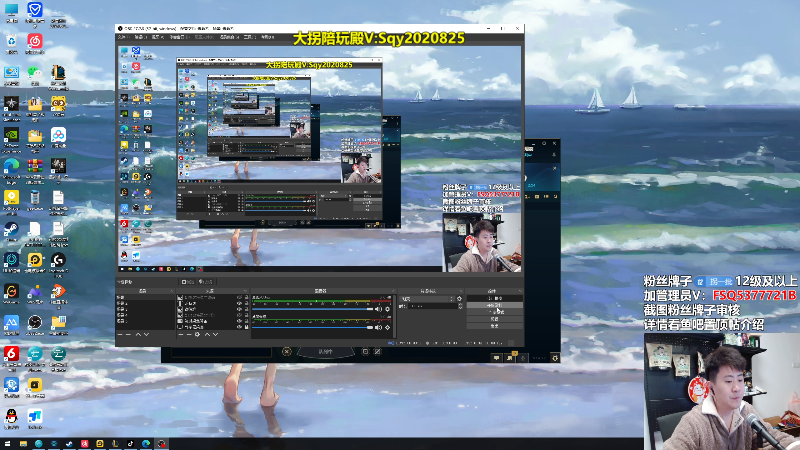Open Recycle Bin on desktop
This screenshot has width=800, height=450.
click(x=11, y=42)
